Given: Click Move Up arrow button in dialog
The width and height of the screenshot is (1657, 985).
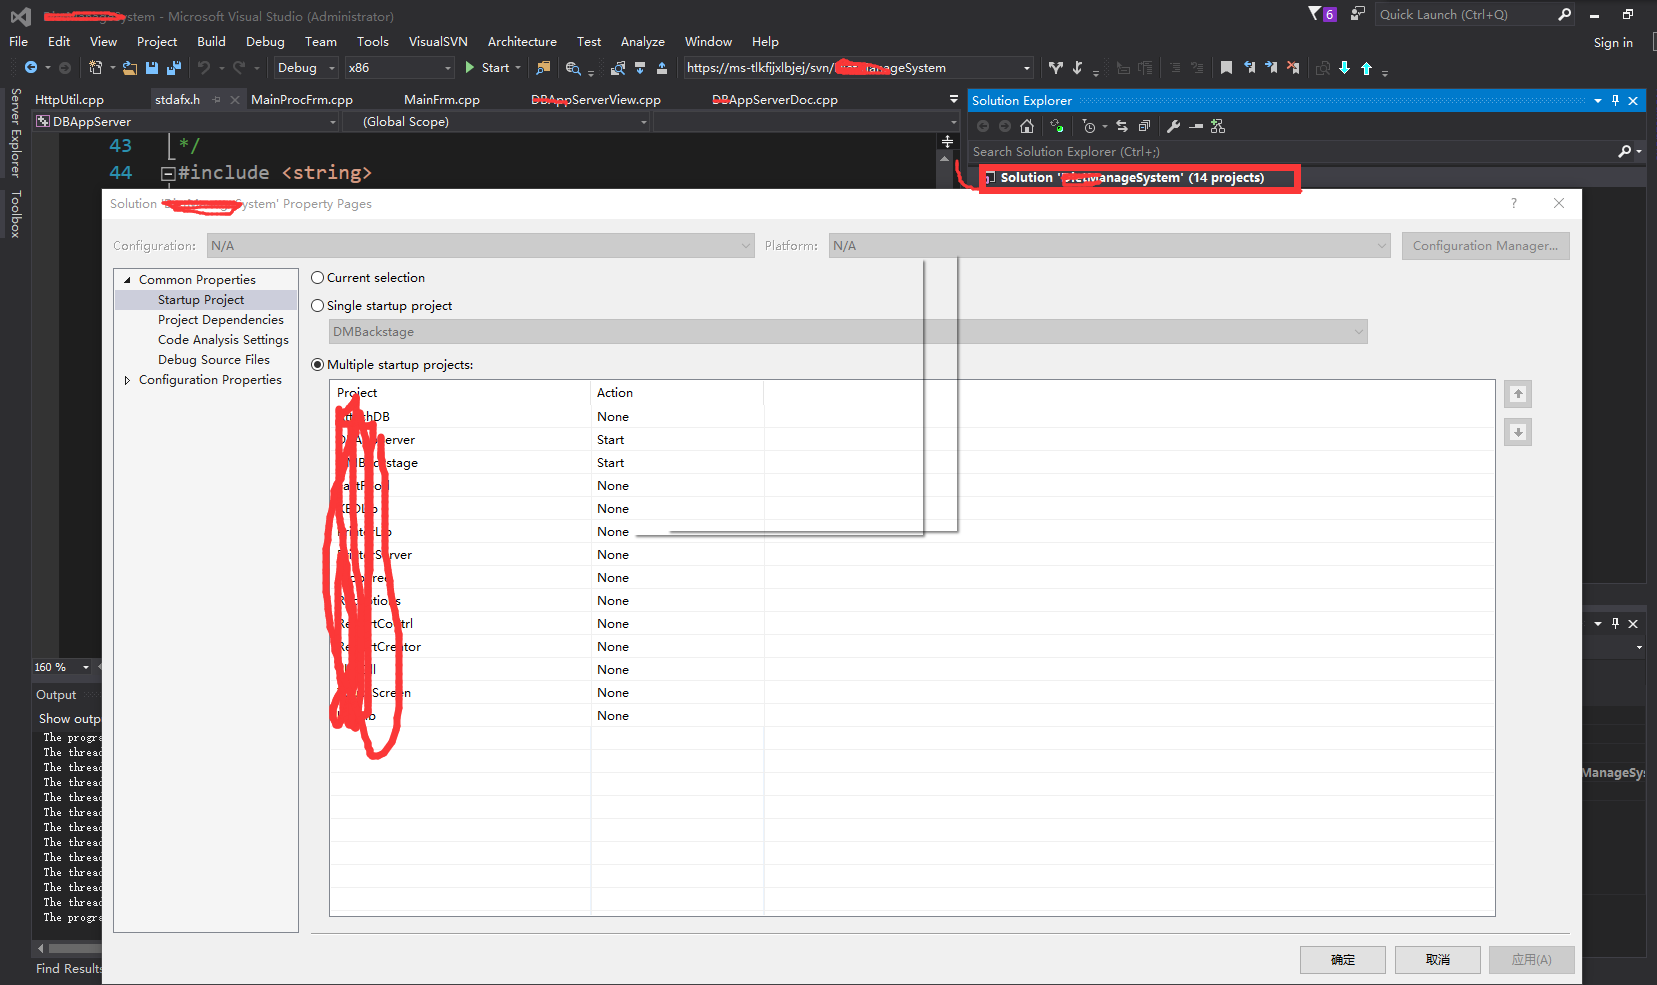Looking at the screenshot, I should coord(1518,394).
